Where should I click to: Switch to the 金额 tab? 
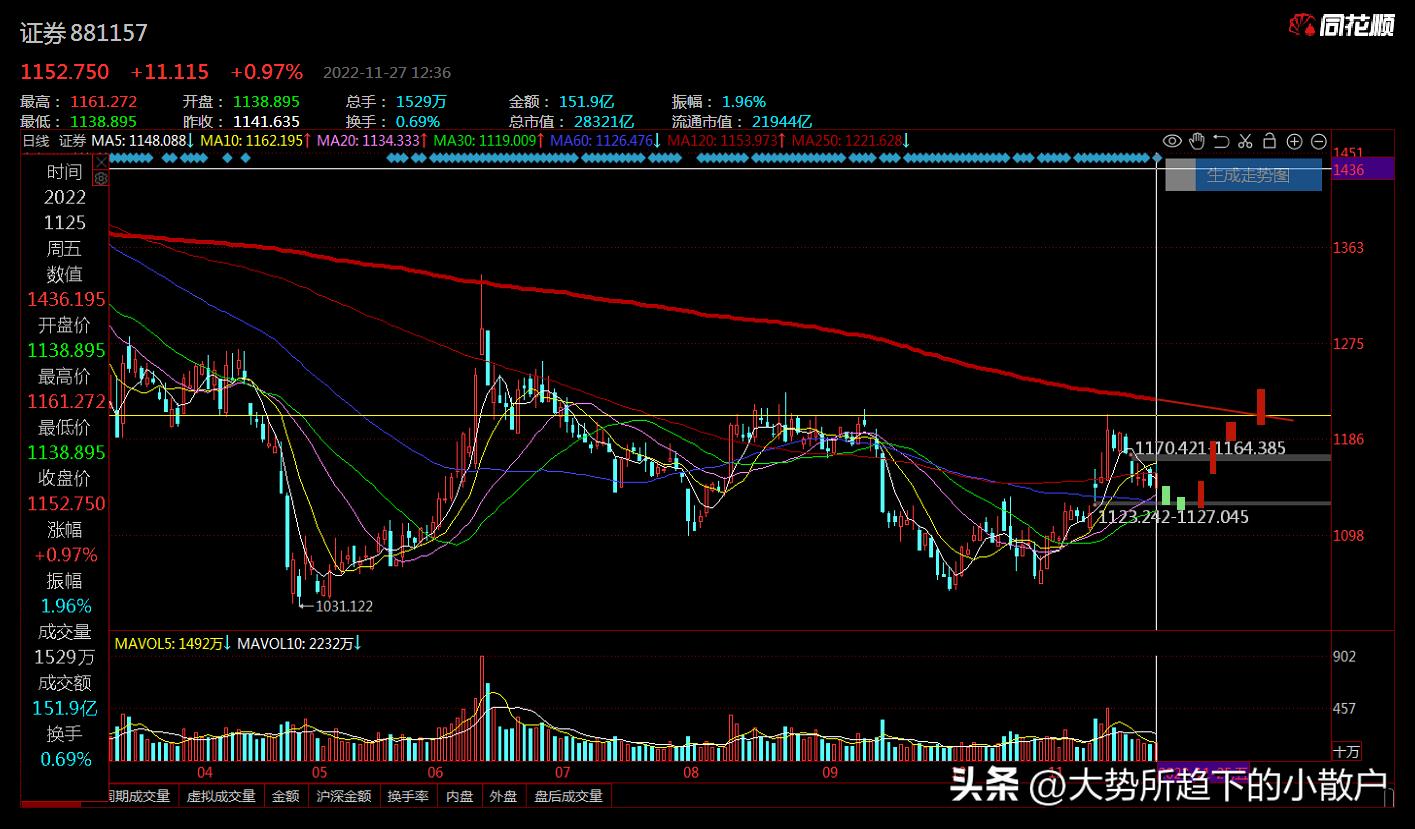pos(285,796)
